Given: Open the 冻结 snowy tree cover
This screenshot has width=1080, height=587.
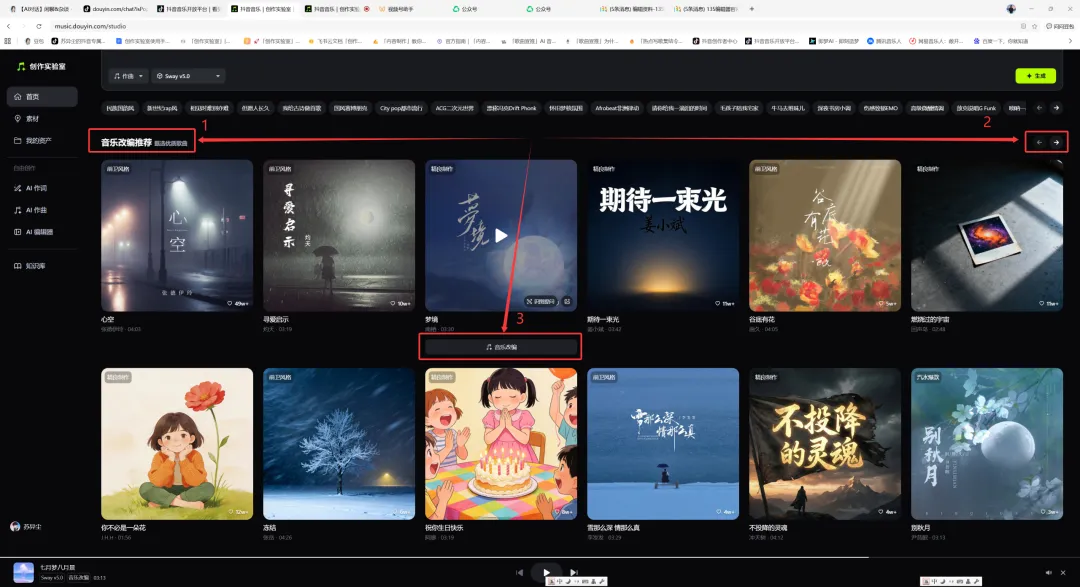Looking at the screenshot, I should coord(339,444).
